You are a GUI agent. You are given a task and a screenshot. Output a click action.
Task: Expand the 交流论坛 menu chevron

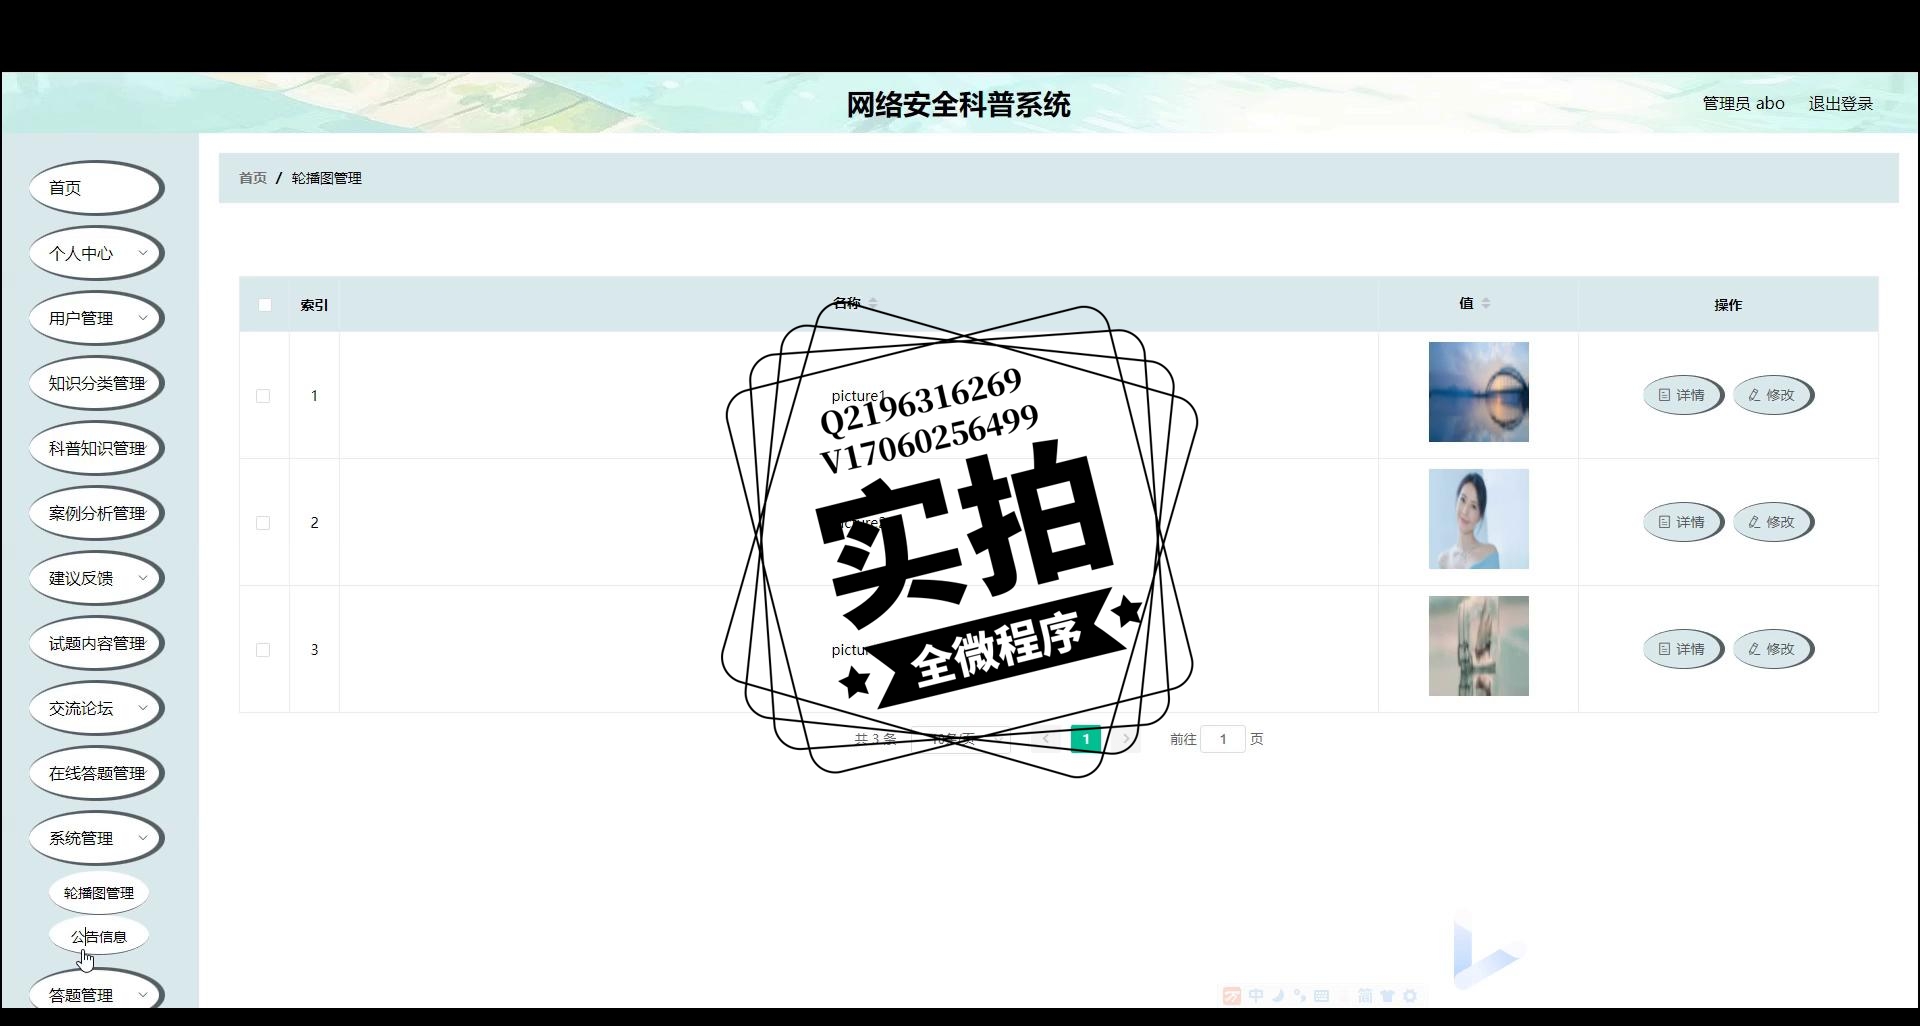click(143, 708)
